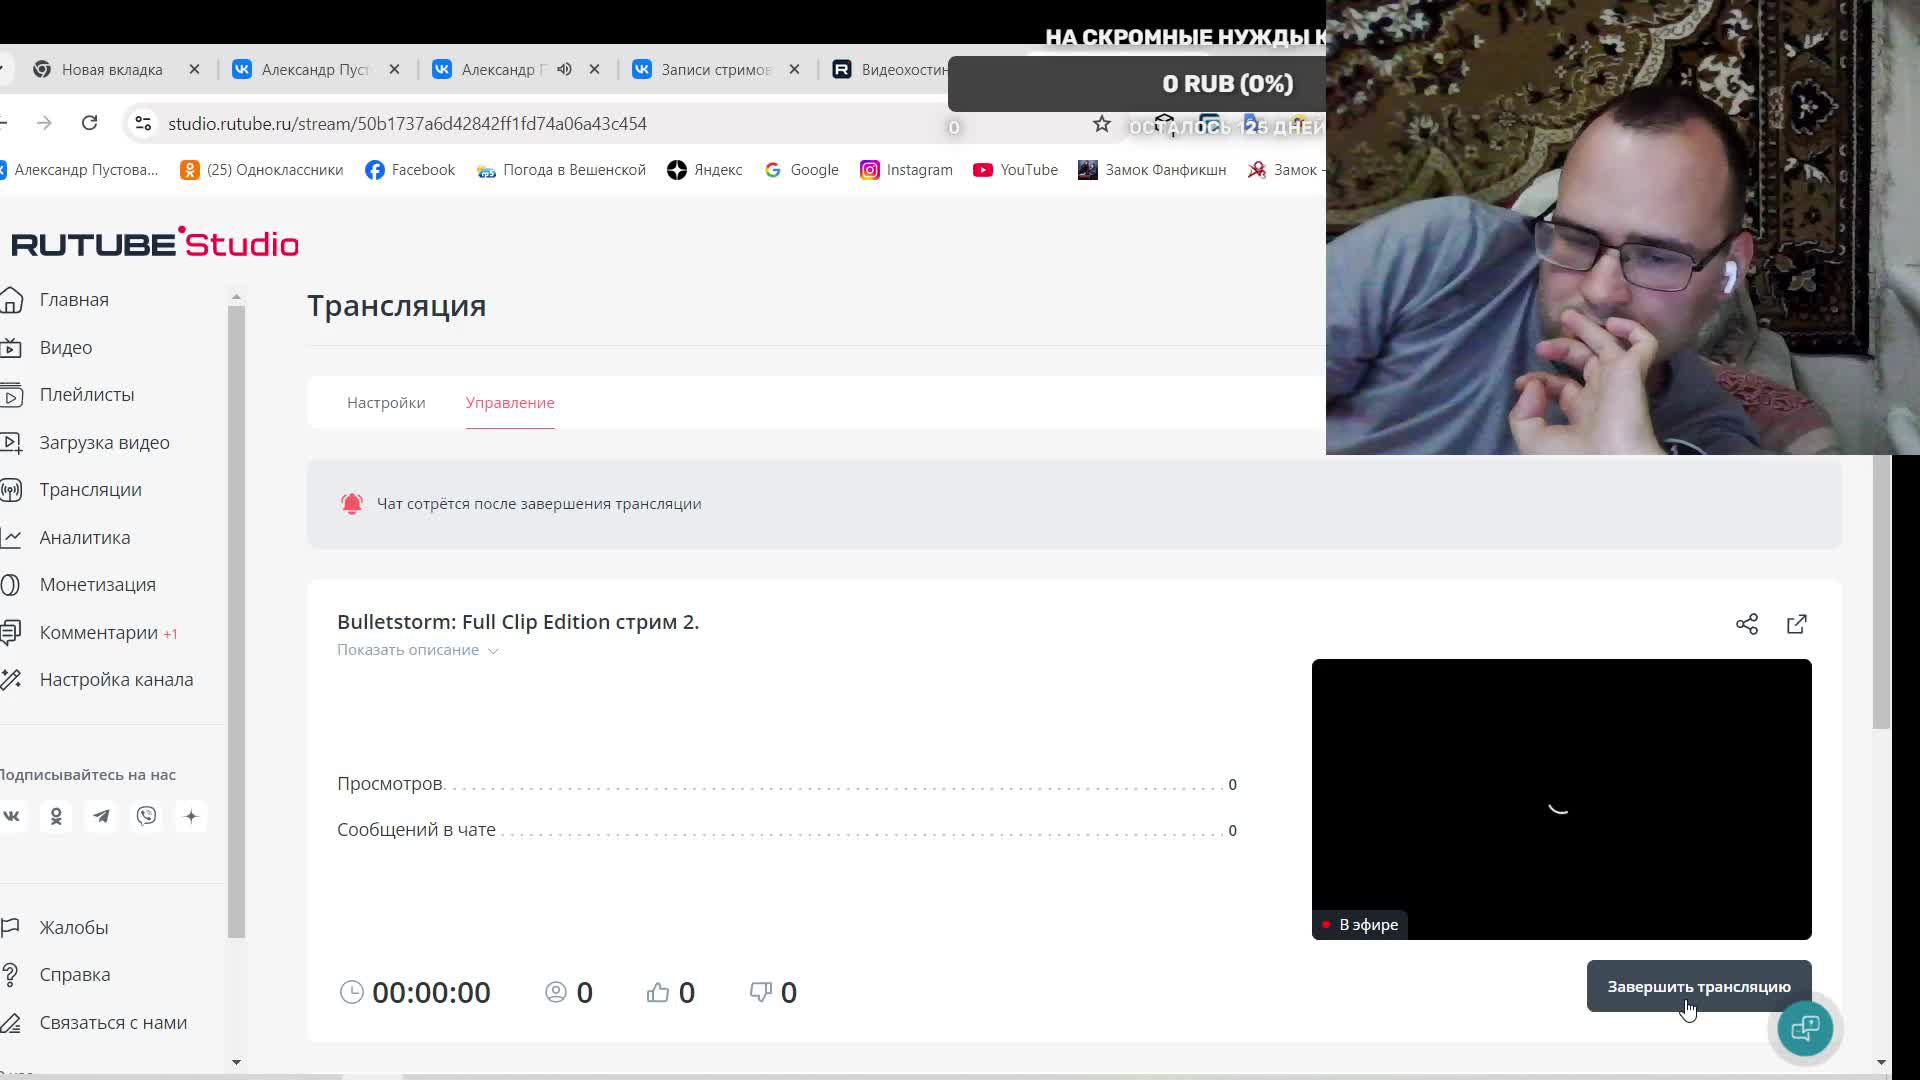The height and width of the screenshot is (1080, 1920).
Task: Click the Viber social icon
Action: [146, 816]
